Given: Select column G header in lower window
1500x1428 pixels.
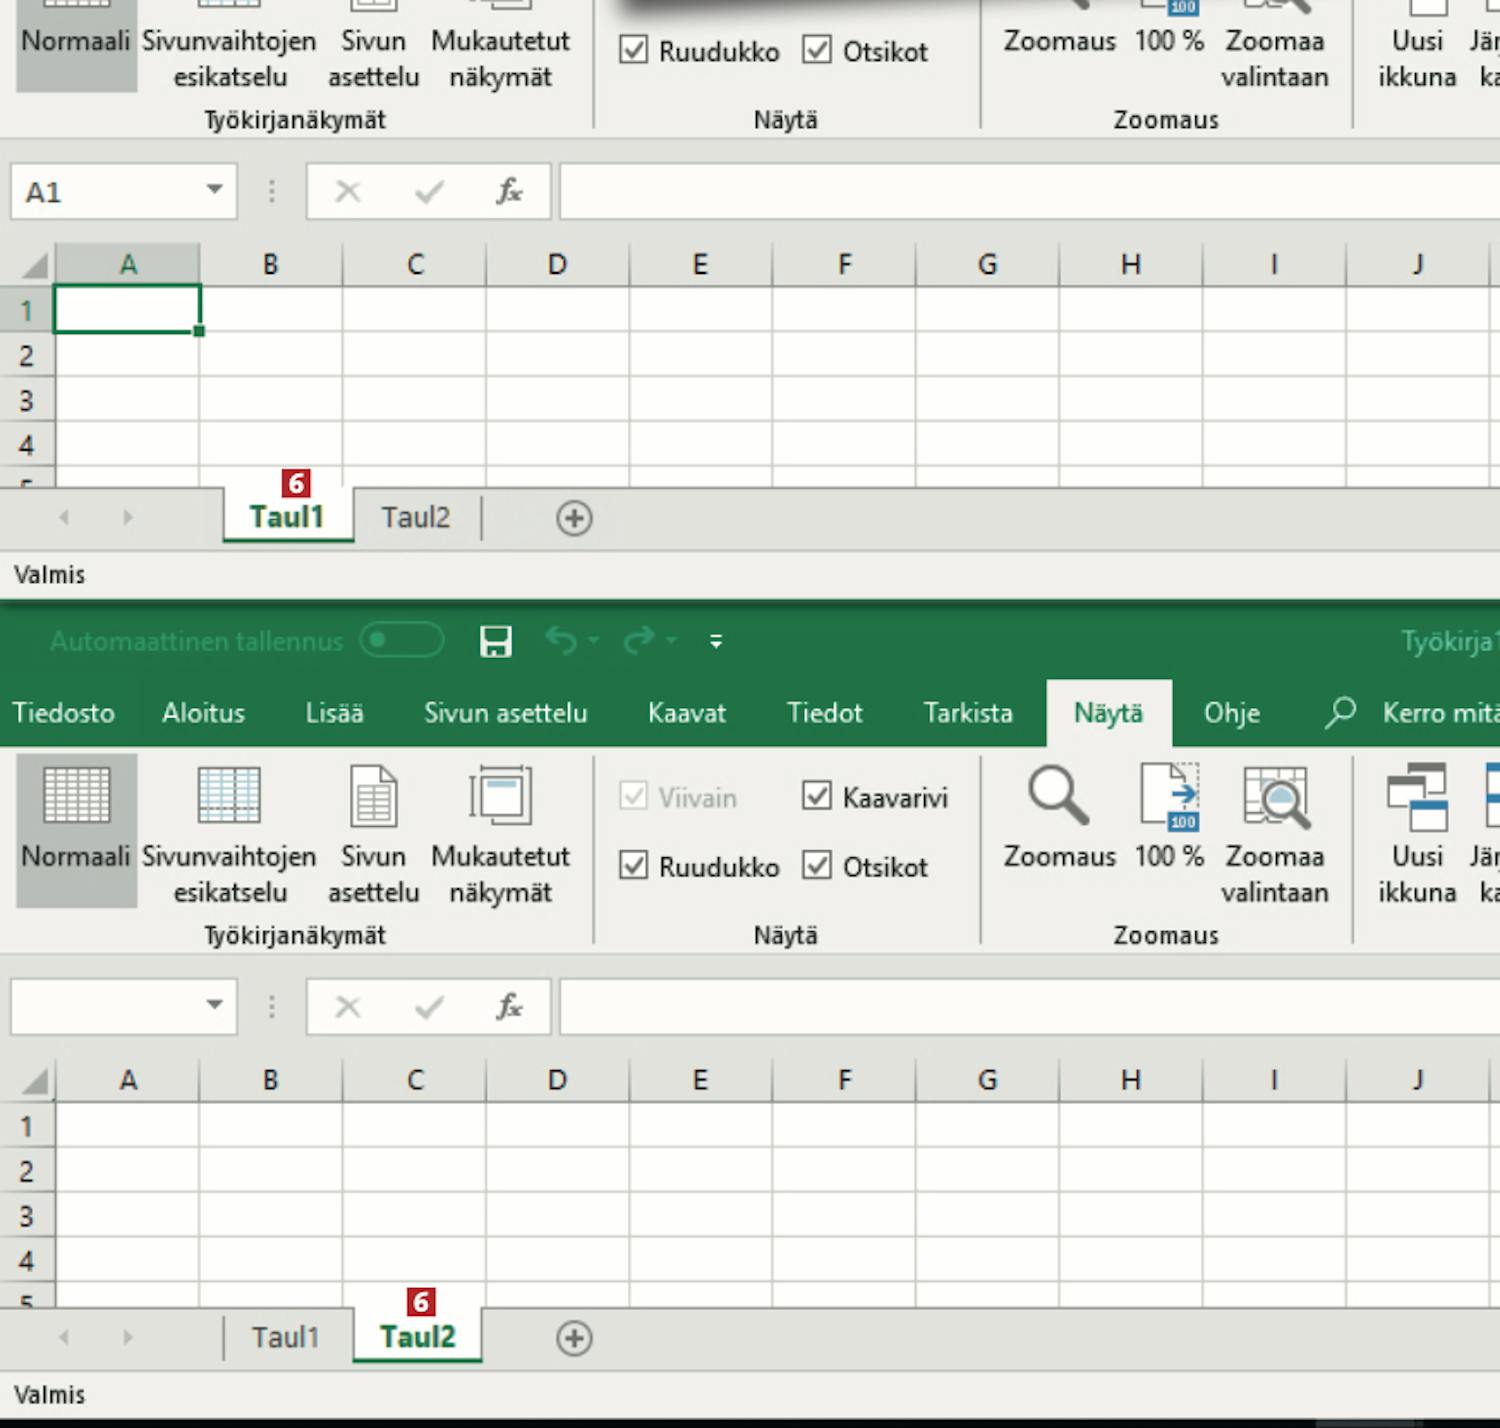Looking at the screenshot, I should coord(987,1080).
